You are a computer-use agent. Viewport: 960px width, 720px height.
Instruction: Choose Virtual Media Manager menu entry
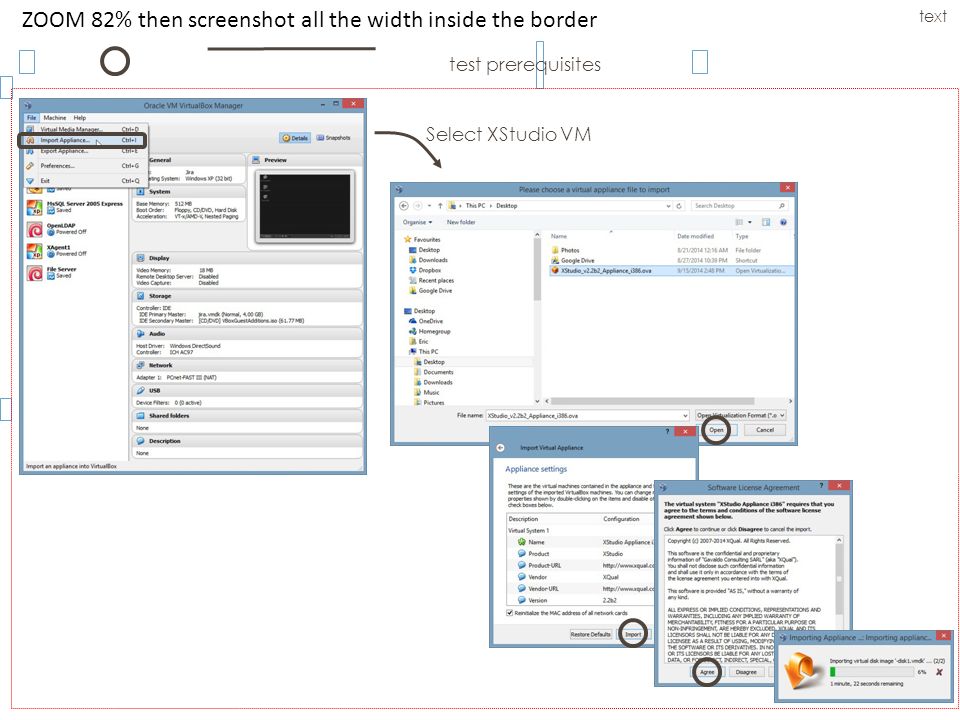tap(71, 129)
